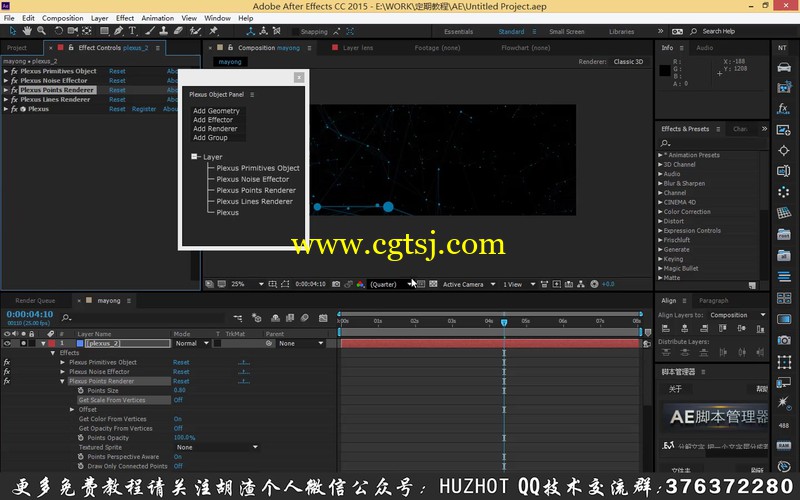Screen dimensions: 800x500
Task: Toggle Get Scale From Vertices Off value
Action: point(178,400)
